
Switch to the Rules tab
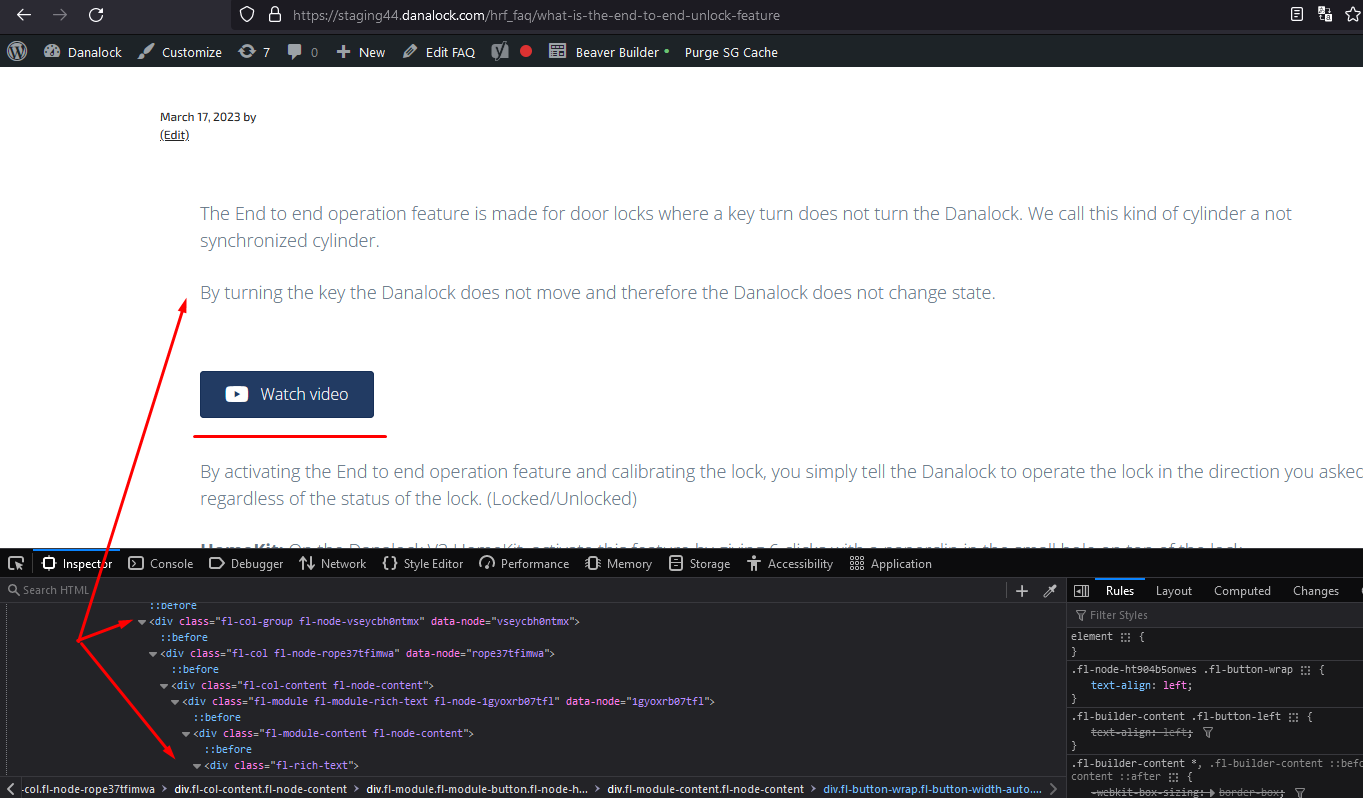coord(1120,591)
